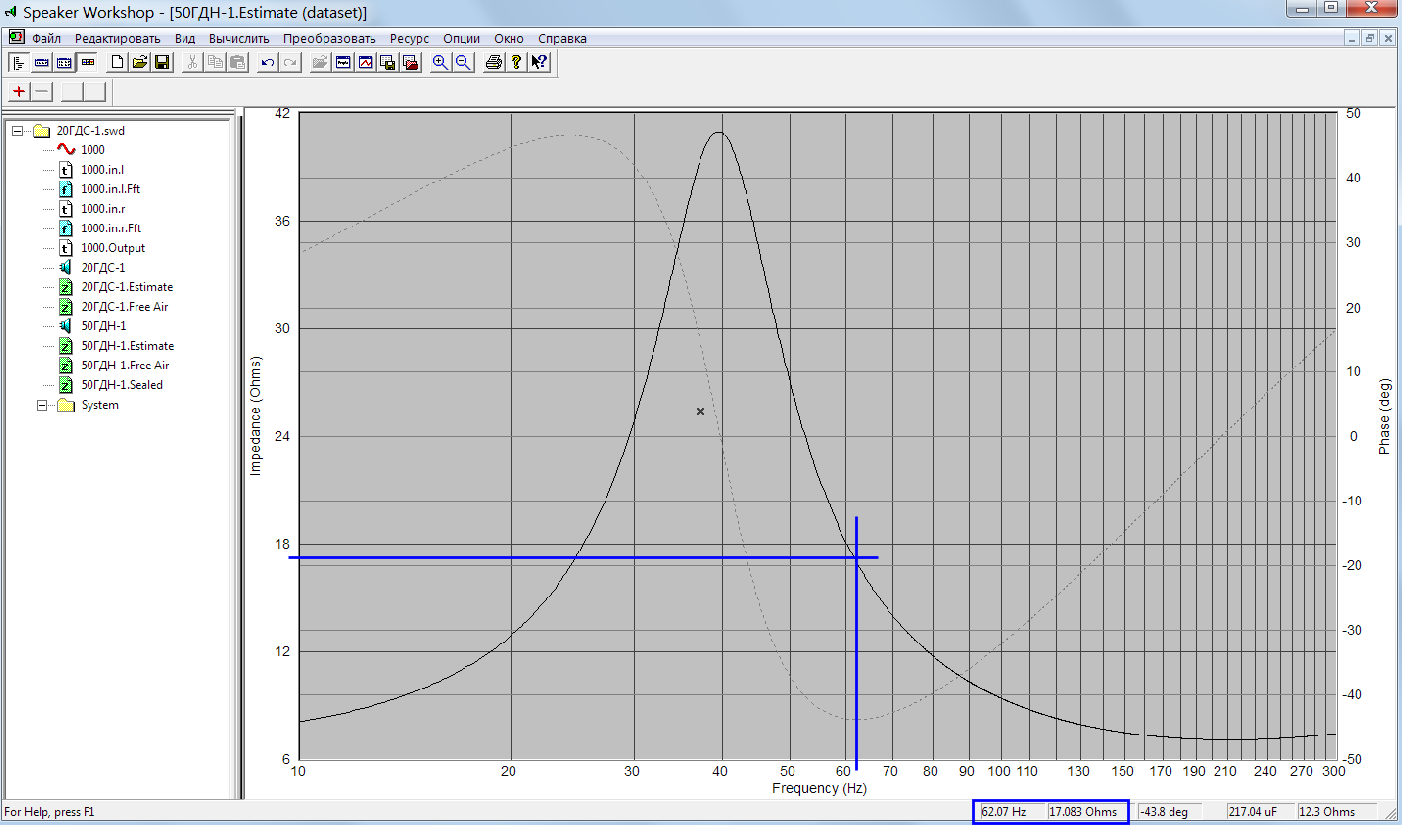The height and width of the screenshot is (825, 1402).
Task: Undo the last action
Action: (x=267, y=62)
